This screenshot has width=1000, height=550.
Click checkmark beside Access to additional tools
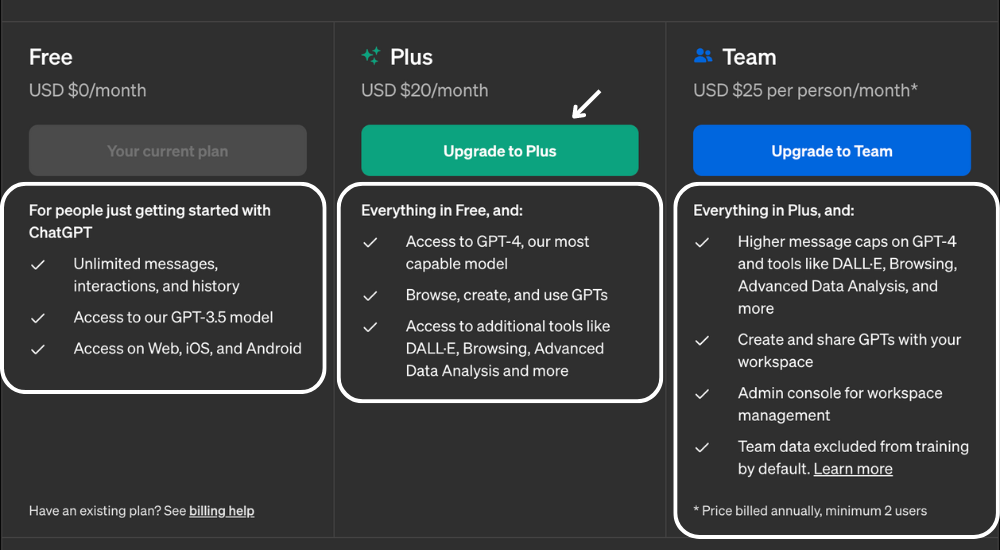[371, 327]
